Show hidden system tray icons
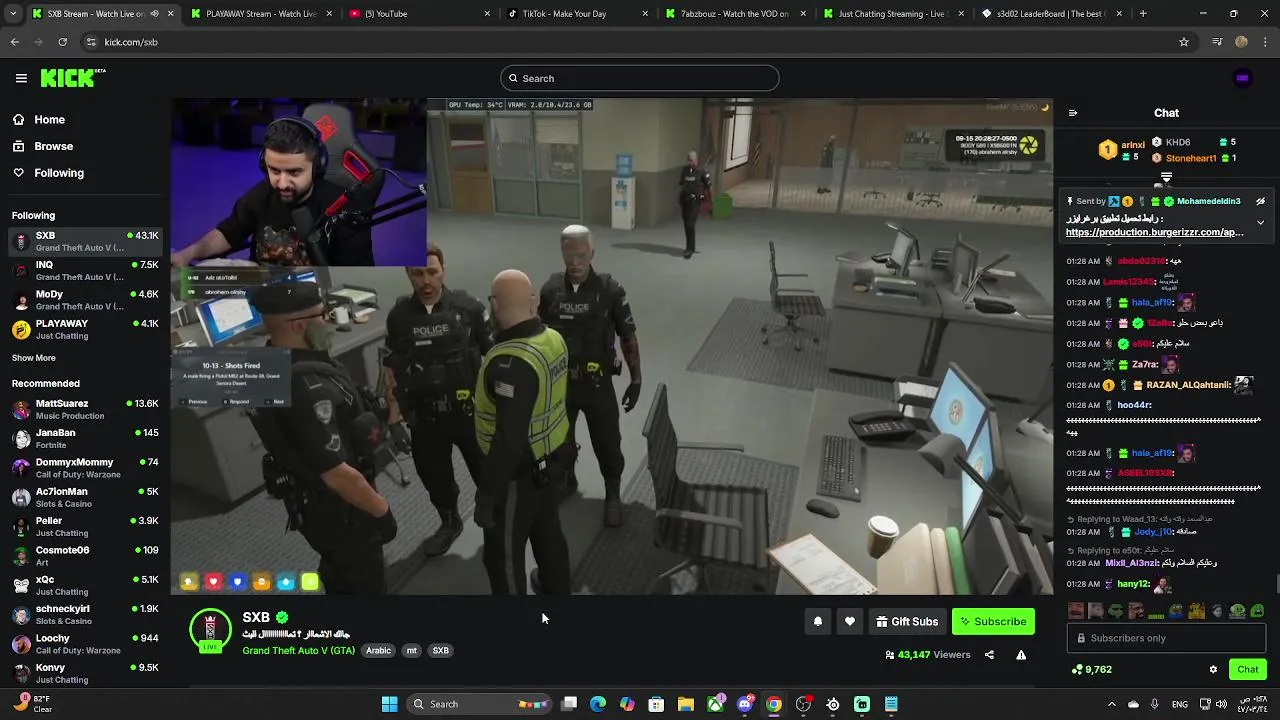Viewport: 1280px width, 720px height. 1111,704
